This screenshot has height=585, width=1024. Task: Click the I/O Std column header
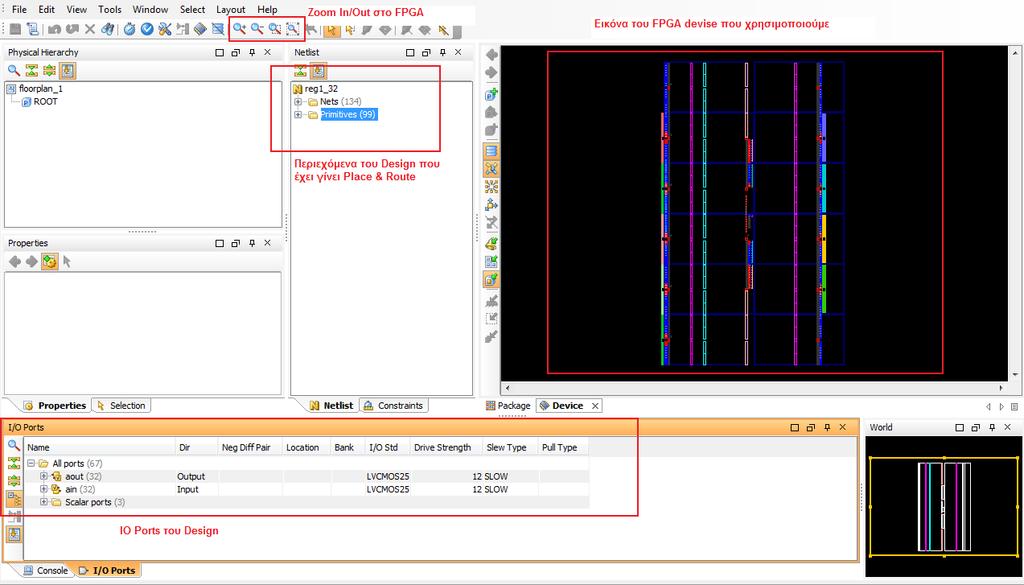[x=386, y=447]
